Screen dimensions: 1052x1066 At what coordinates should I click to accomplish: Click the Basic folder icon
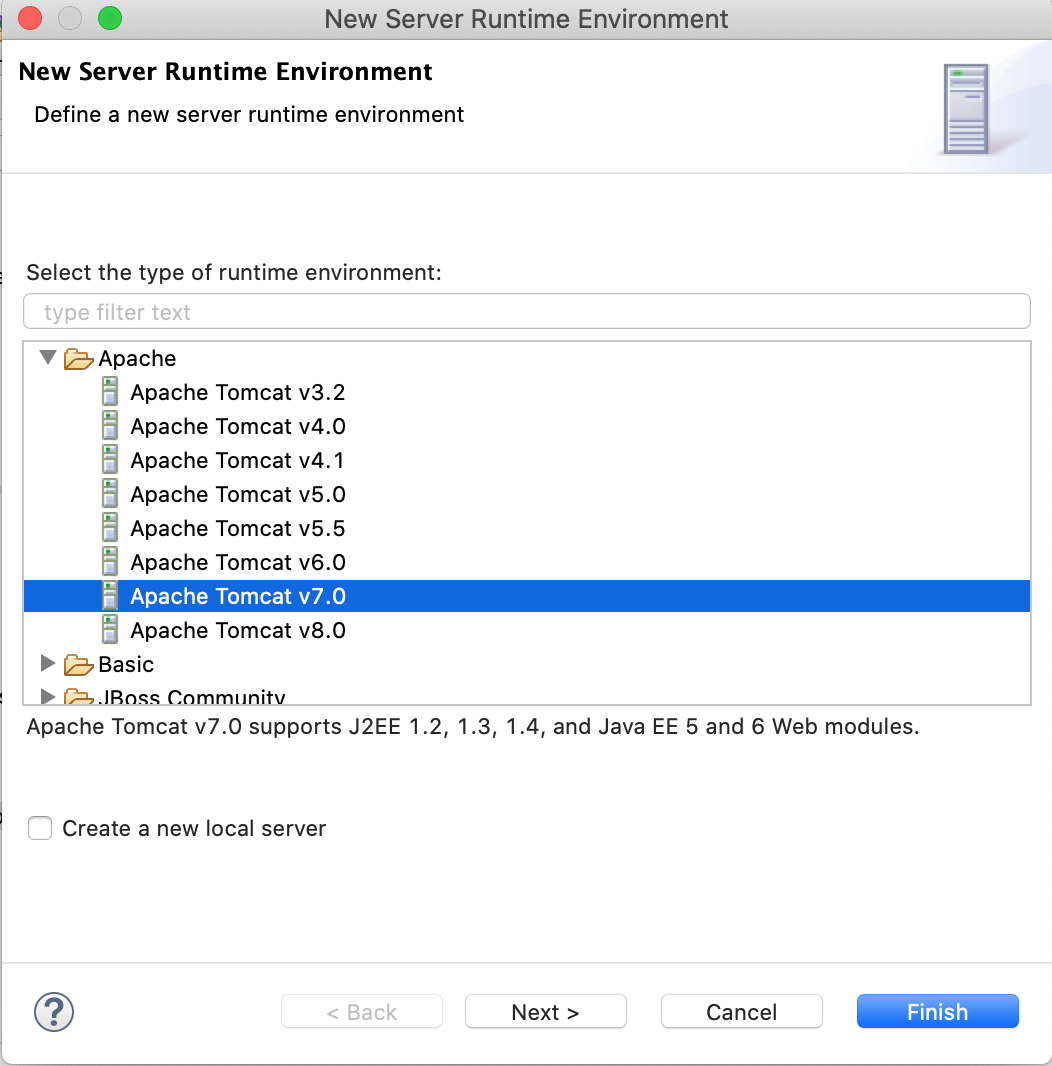click(78, 665)
